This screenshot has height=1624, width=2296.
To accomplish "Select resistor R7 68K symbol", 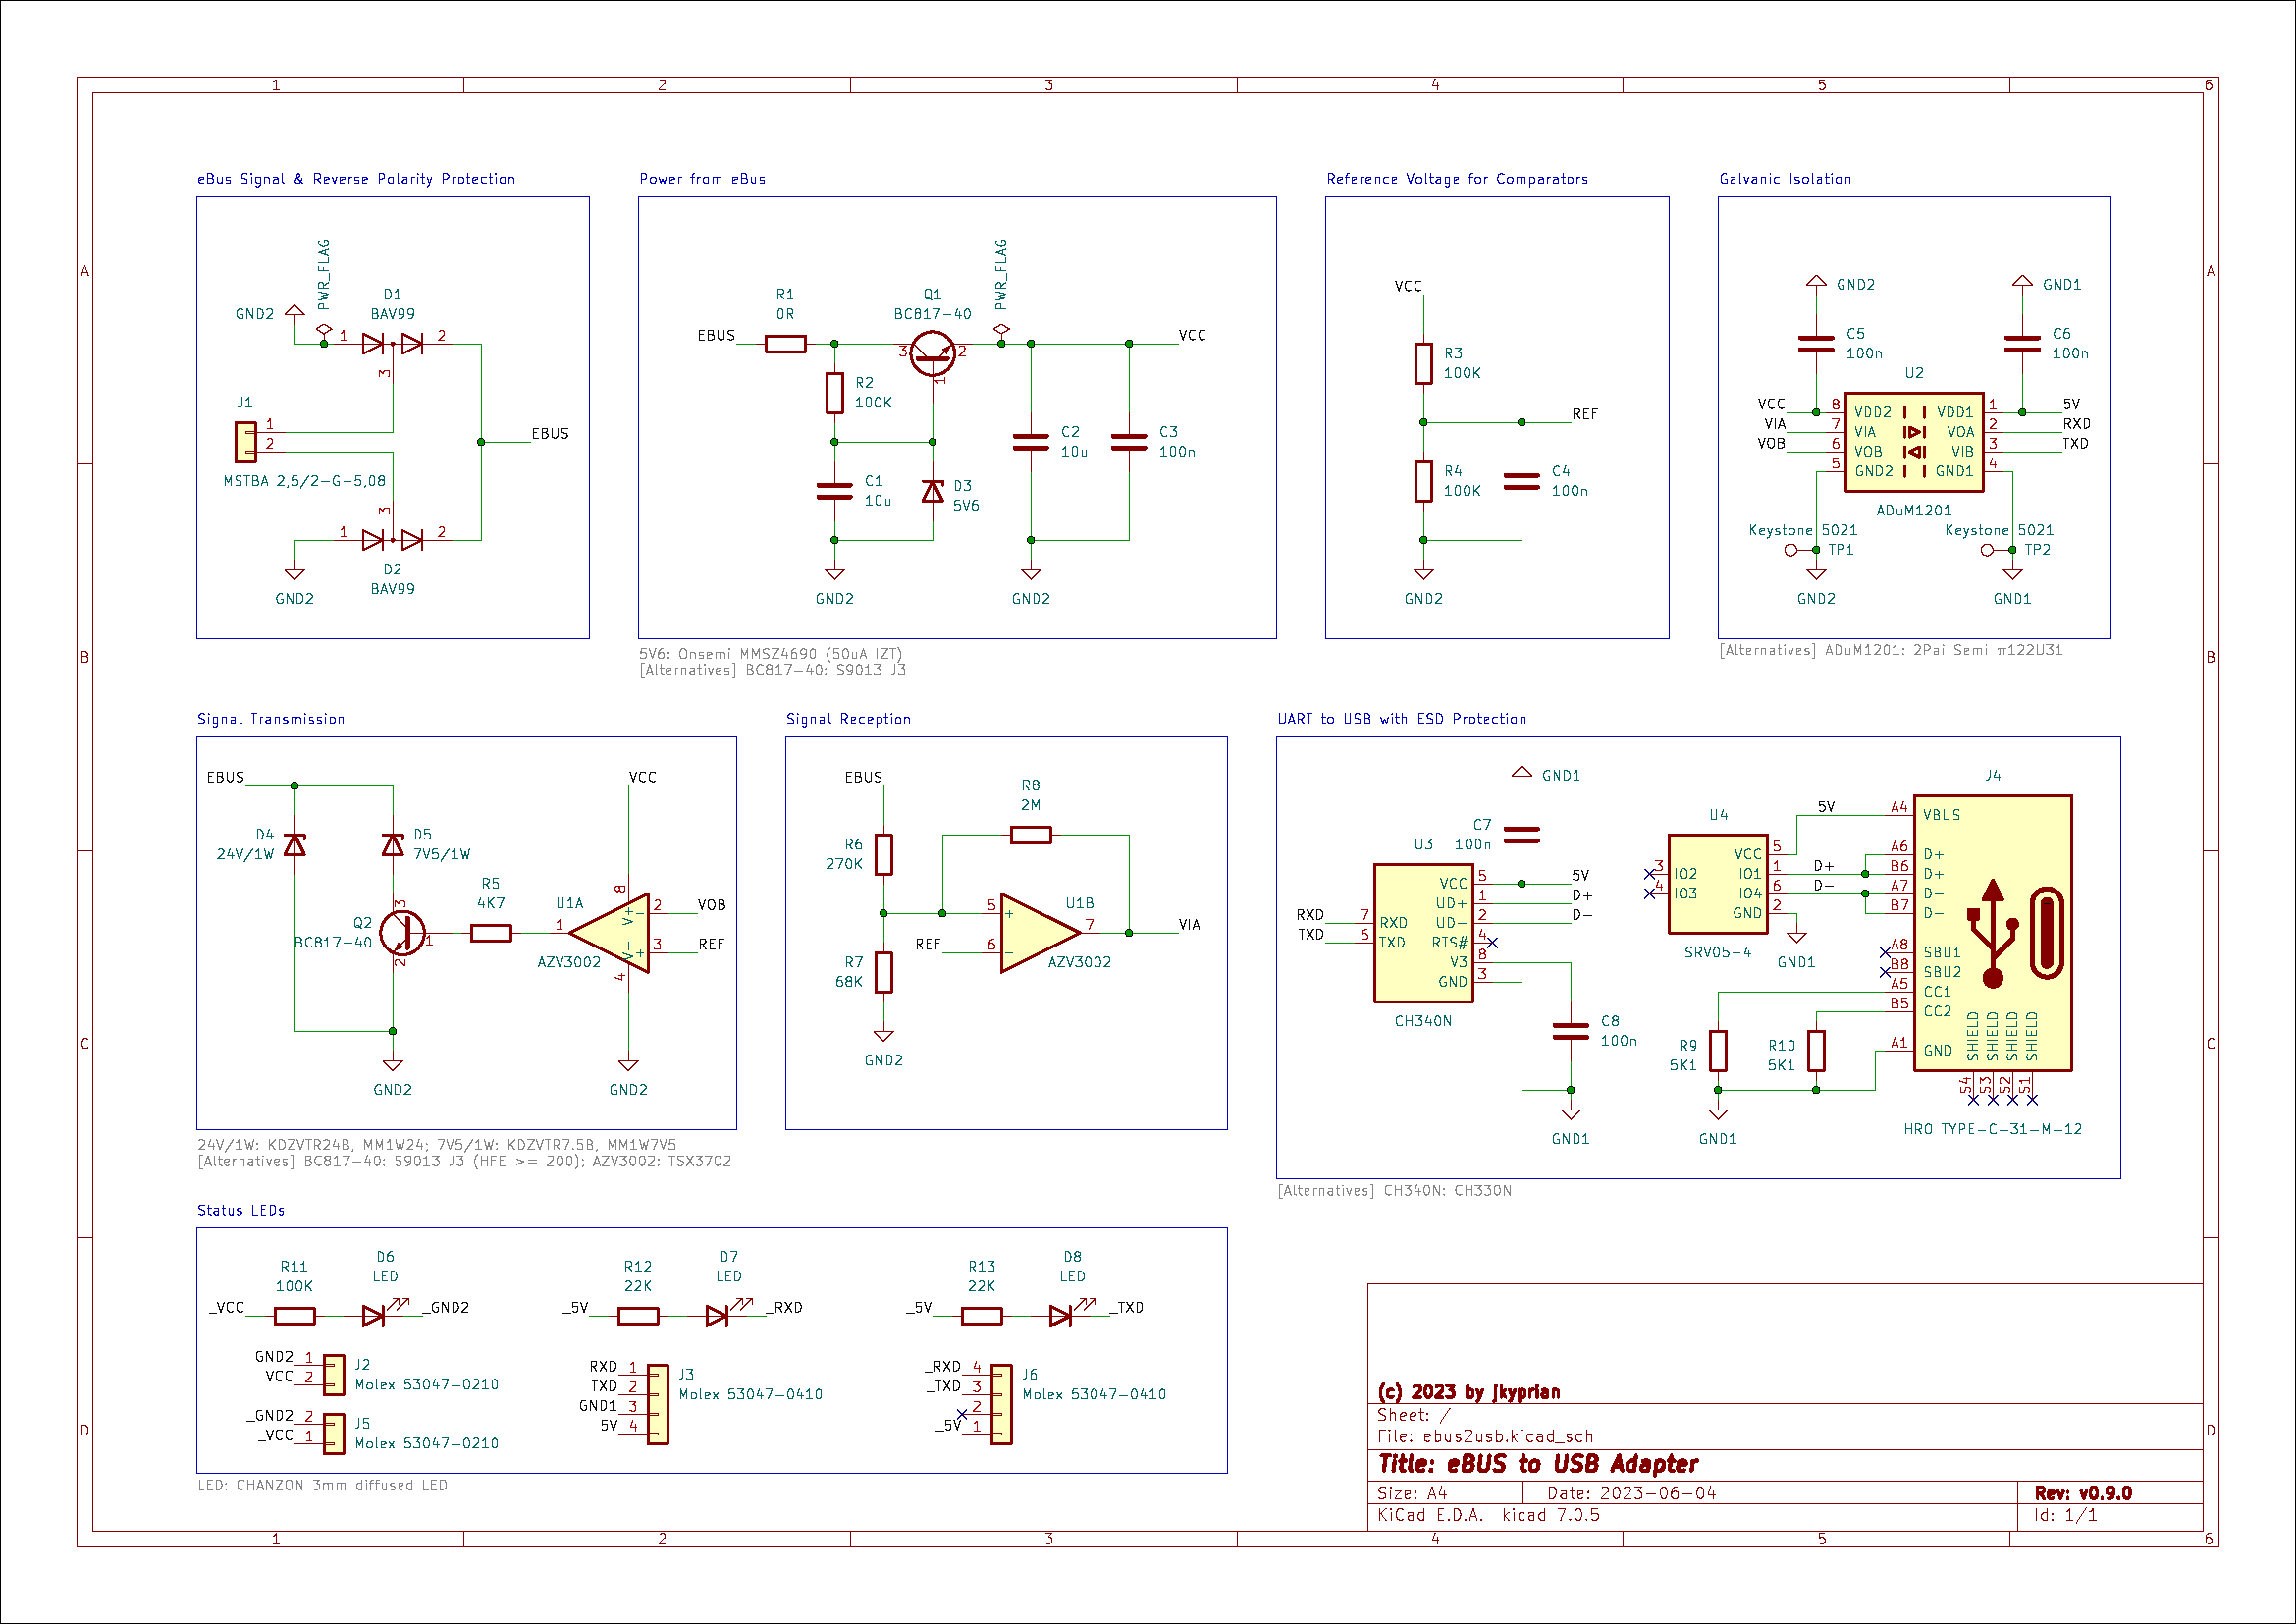I will click(x=883, y=972).
